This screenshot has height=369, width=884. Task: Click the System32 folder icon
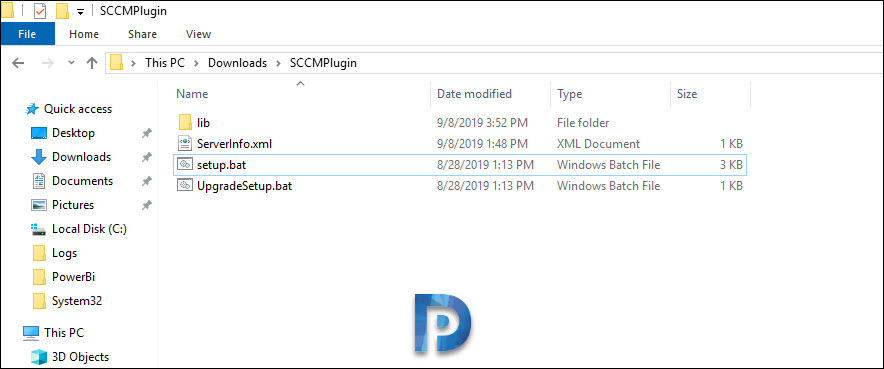click(39, 301)
